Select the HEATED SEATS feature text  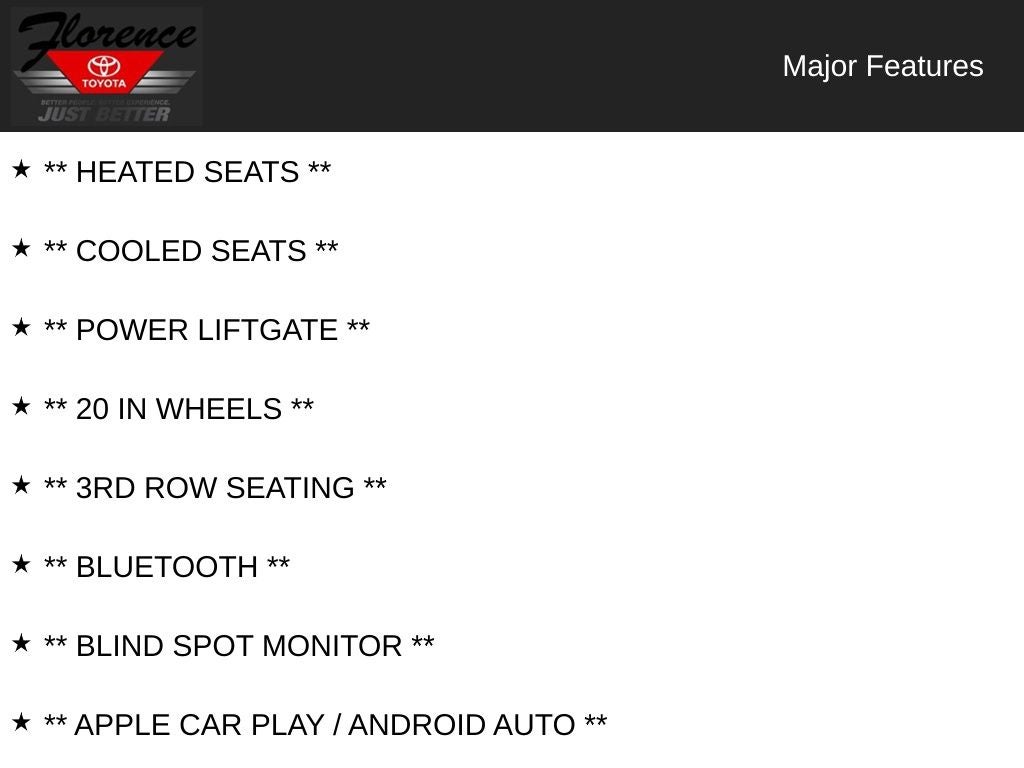[187, 172]
